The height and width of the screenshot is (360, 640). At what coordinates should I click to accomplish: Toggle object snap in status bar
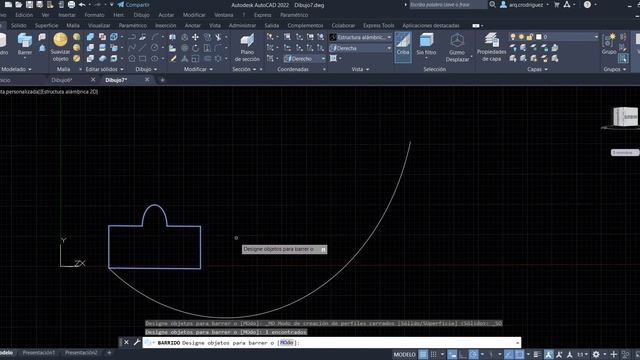pos(519,354)
